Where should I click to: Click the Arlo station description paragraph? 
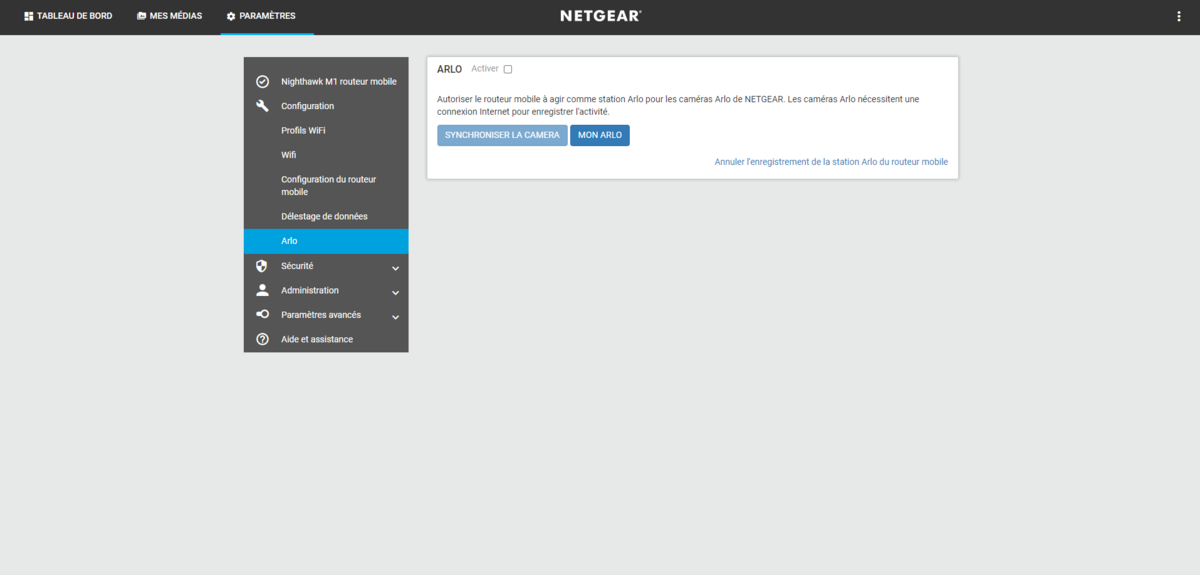click(678, 105)
